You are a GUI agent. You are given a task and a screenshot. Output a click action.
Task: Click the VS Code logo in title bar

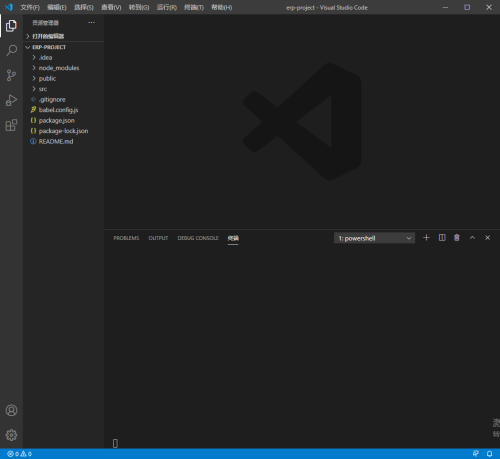click(x=9, y=7)
